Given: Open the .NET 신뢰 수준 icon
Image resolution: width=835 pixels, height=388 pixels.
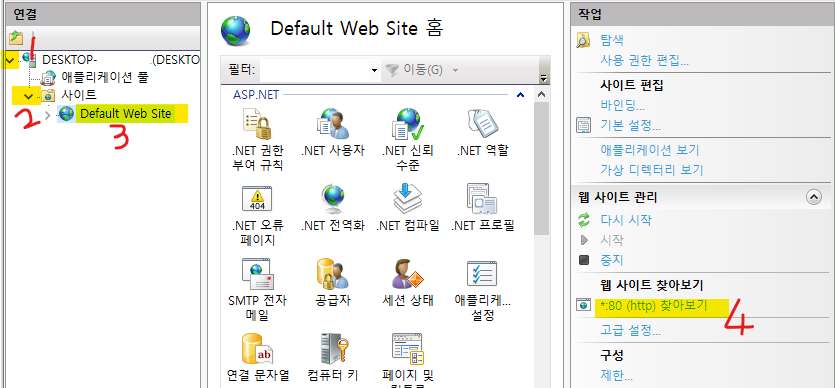Looking at the screenshot, I should [407, 124].
